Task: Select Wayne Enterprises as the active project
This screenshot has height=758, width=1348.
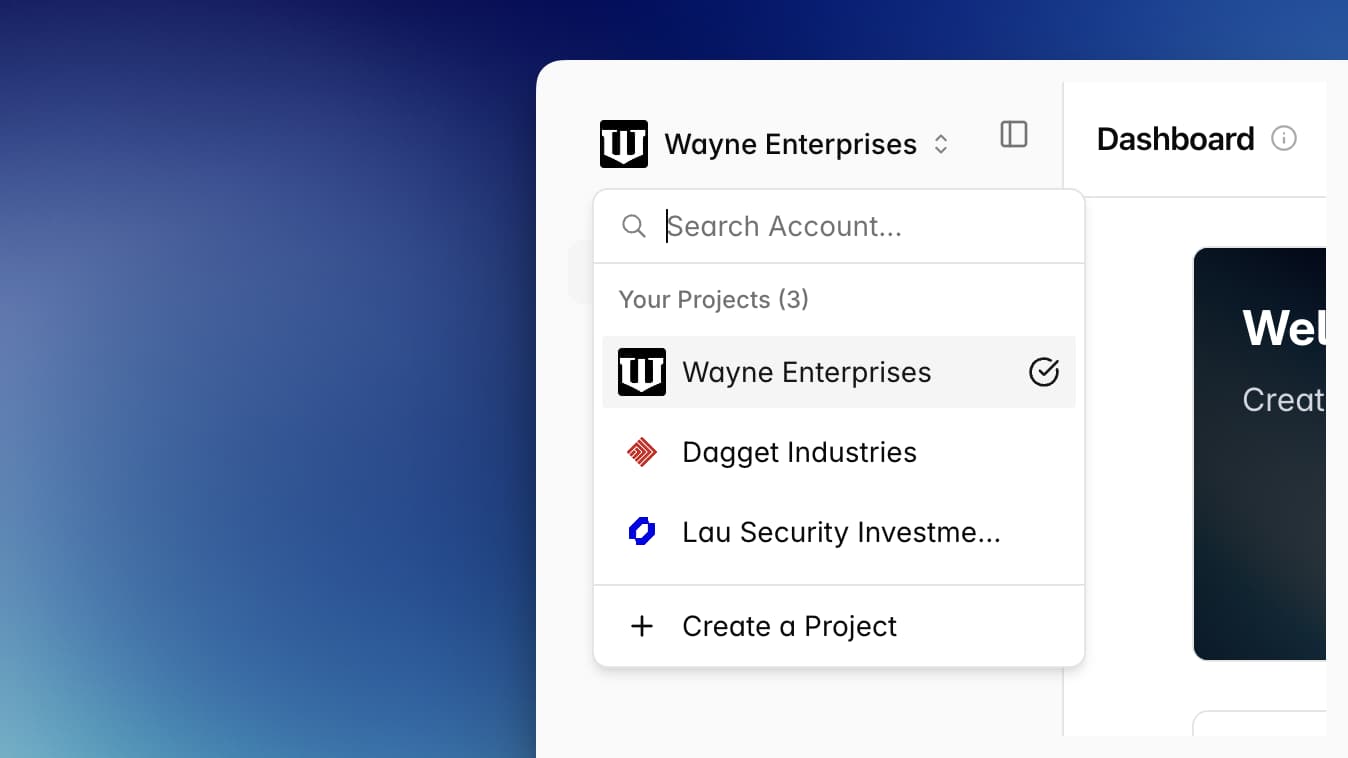Action: tap(806, 371)
